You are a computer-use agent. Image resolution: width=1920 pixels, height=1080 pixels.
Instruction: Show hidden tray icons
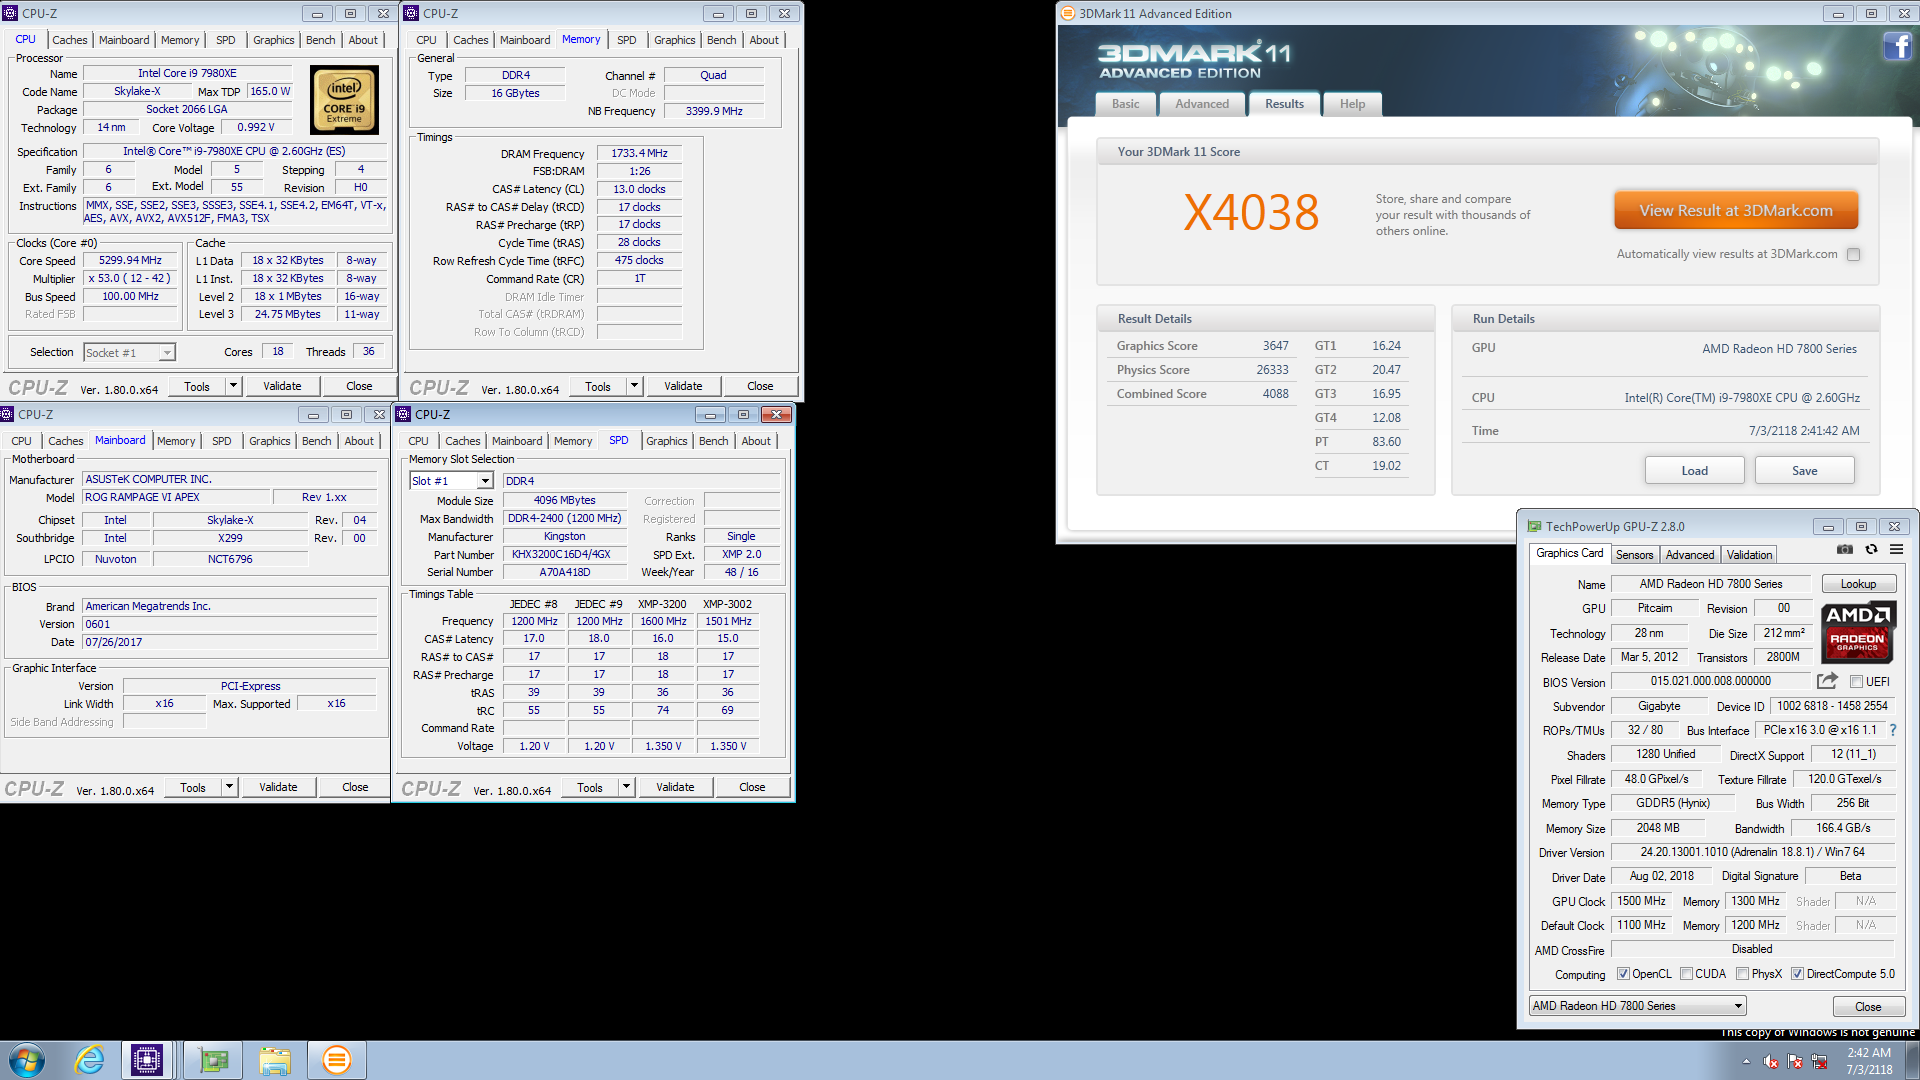(x=1746, y=1061)
